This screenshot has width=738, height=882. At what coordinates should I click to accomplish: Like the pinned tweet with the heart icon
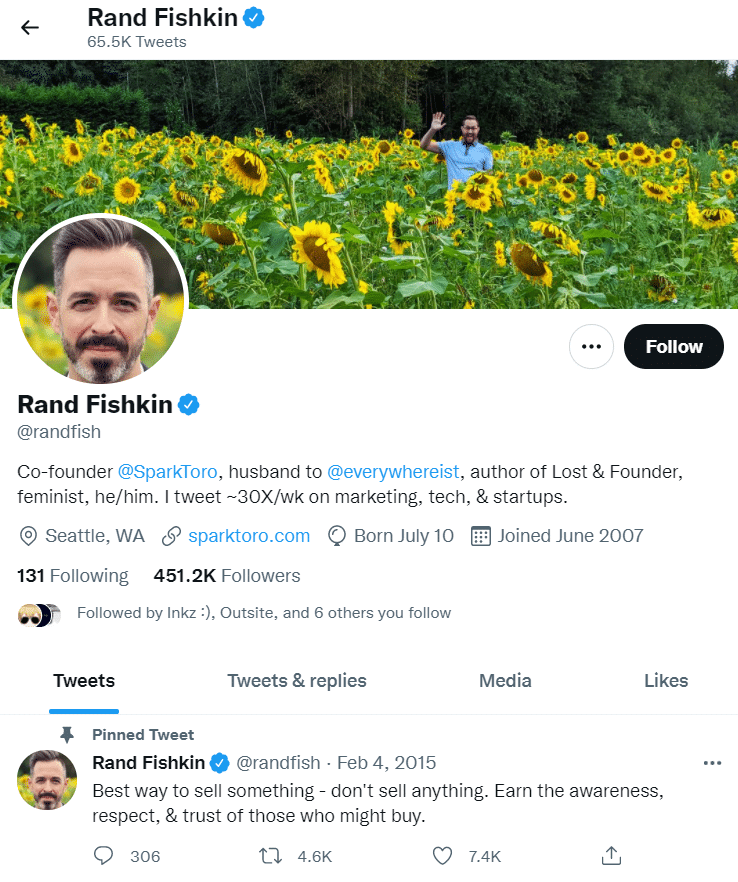441,856
